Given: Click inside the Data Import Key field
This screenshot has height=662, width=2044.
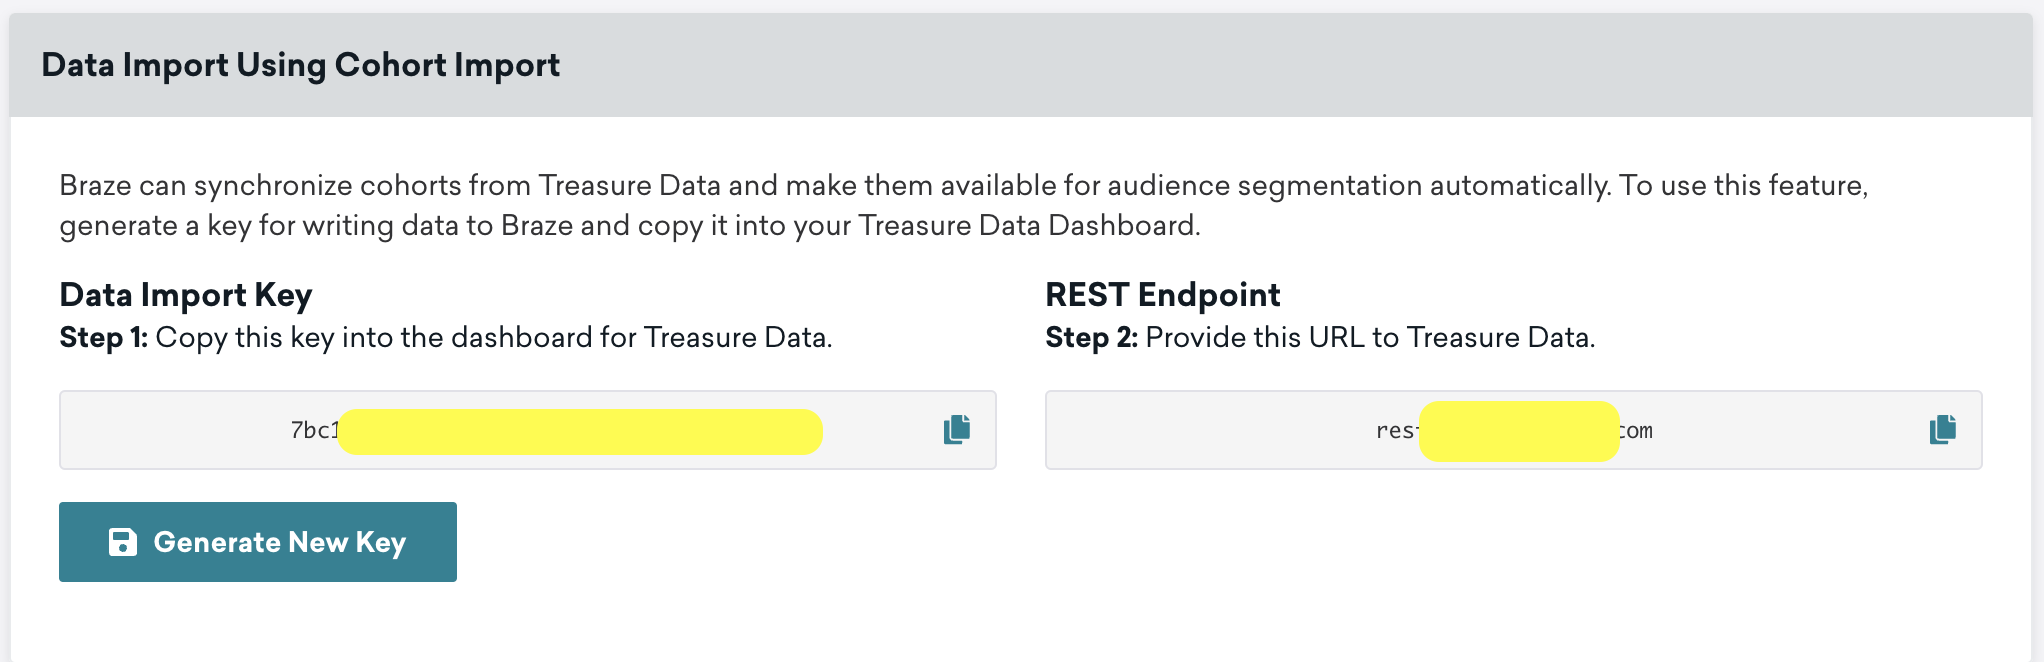Looking at the screenshot, I should 180,430.
